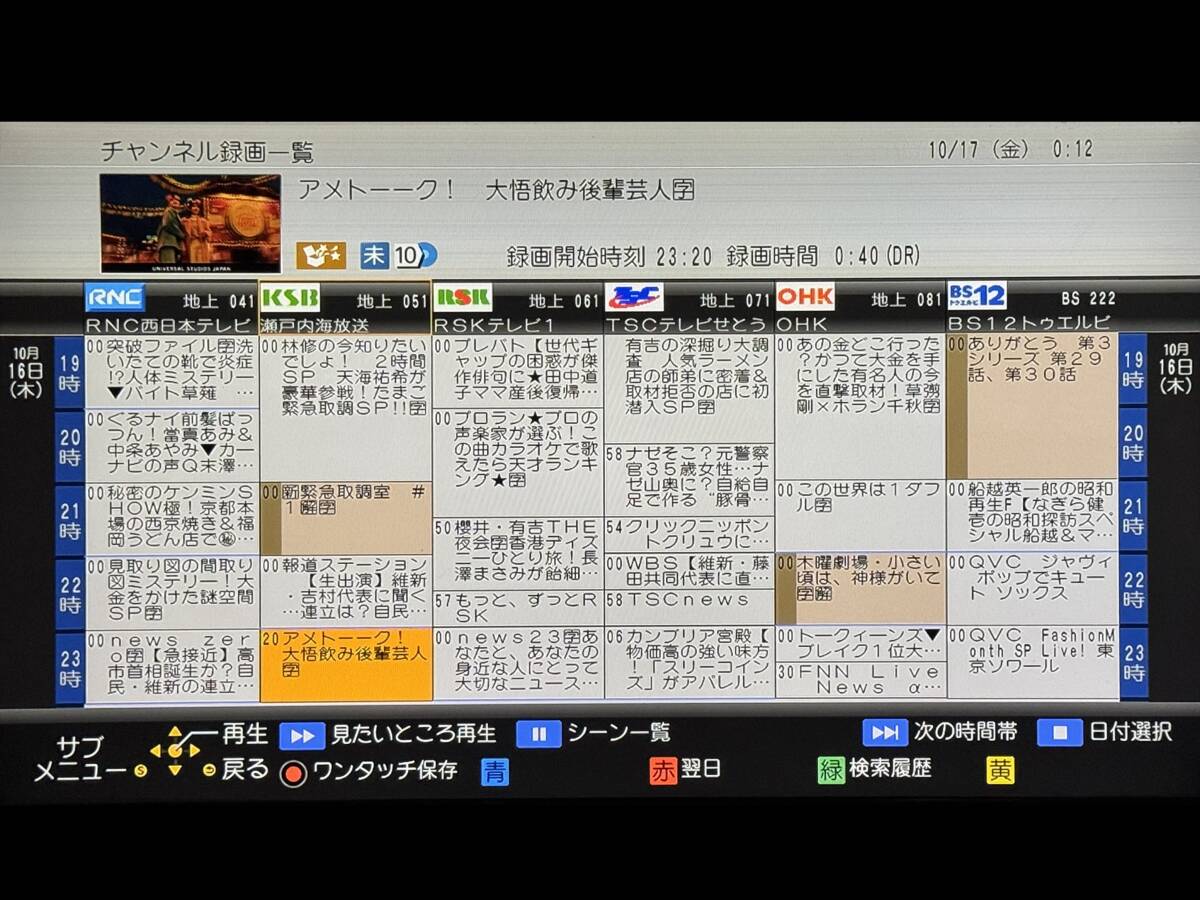Viewport: 1200px width, 900px height.
Task: Select あの金どこ行った program on OHK
Action: click(860, 407)
